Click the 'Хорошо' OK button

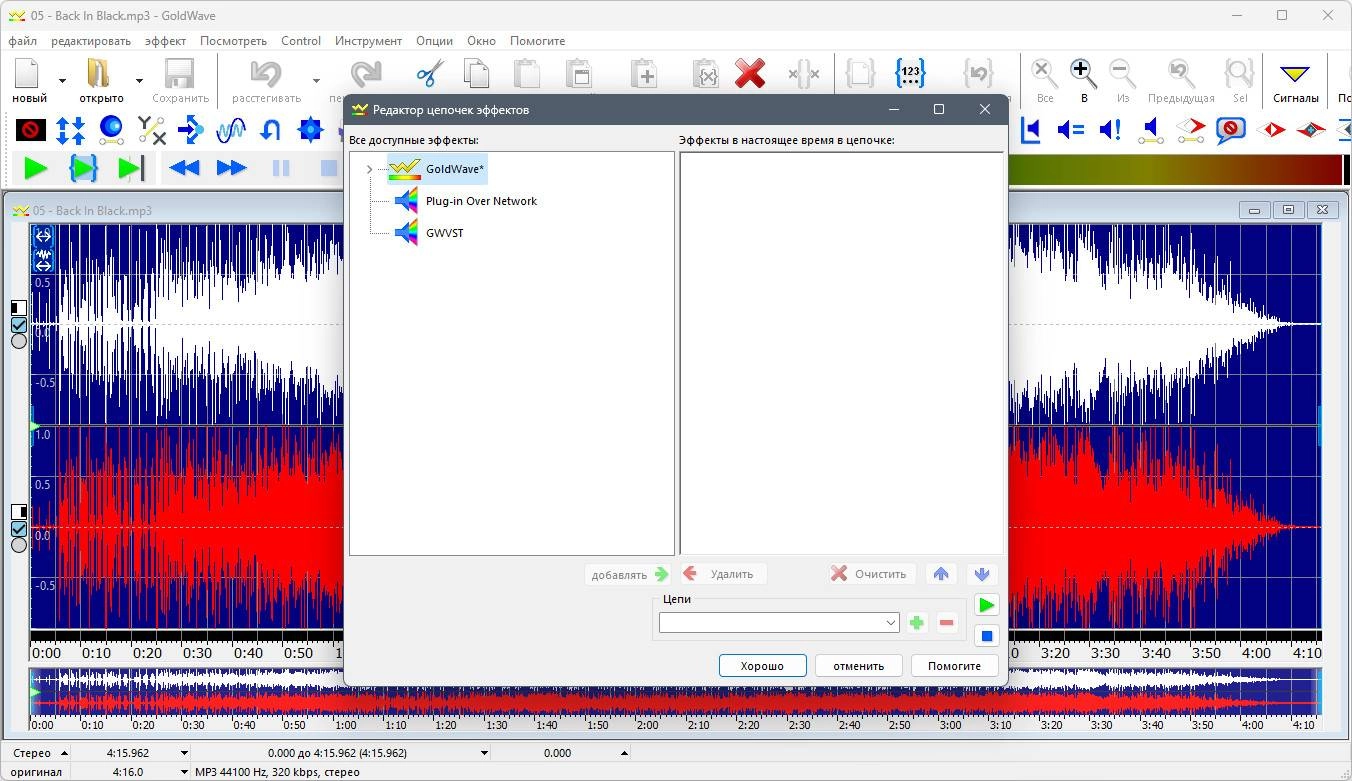762,666
